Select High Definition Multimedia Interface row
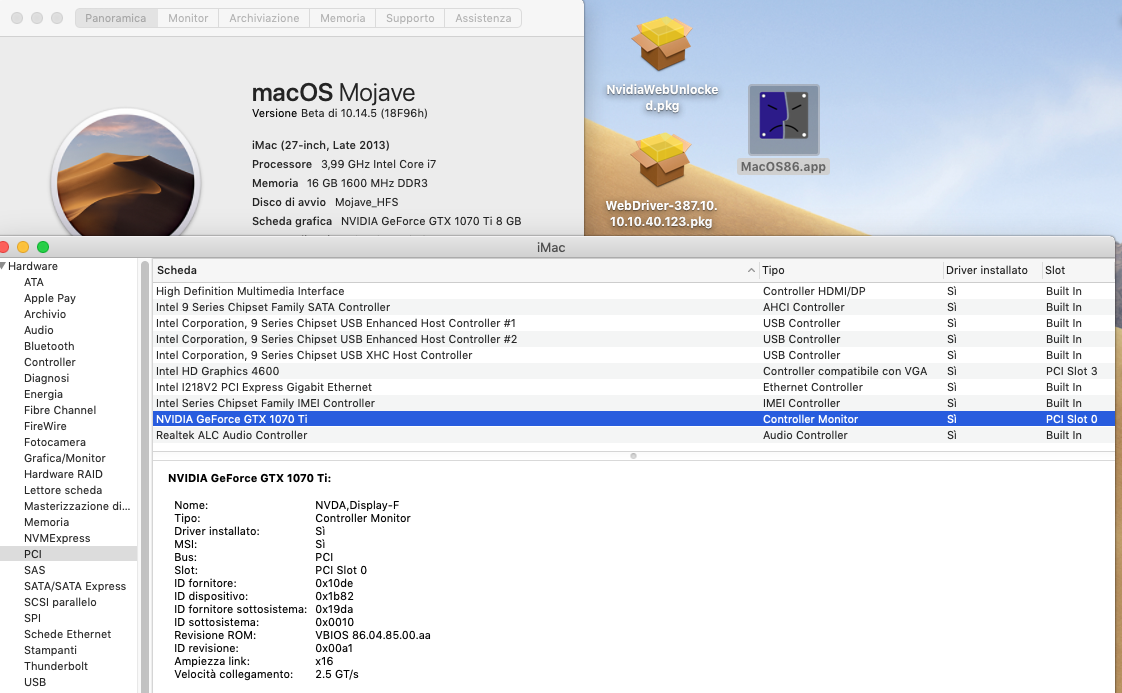 633,291
